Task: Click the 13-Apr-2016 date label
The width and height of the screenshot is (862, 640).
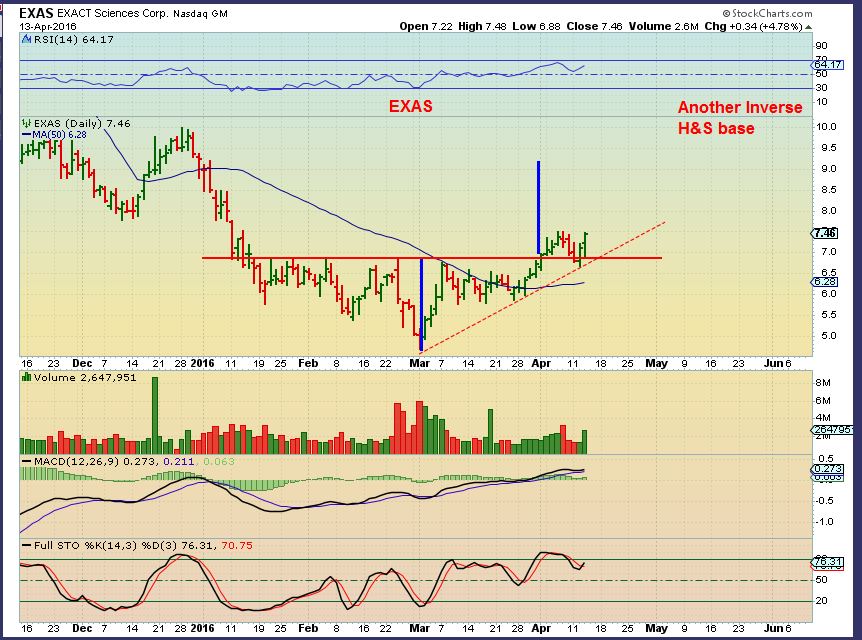Action: coord(48,26)
